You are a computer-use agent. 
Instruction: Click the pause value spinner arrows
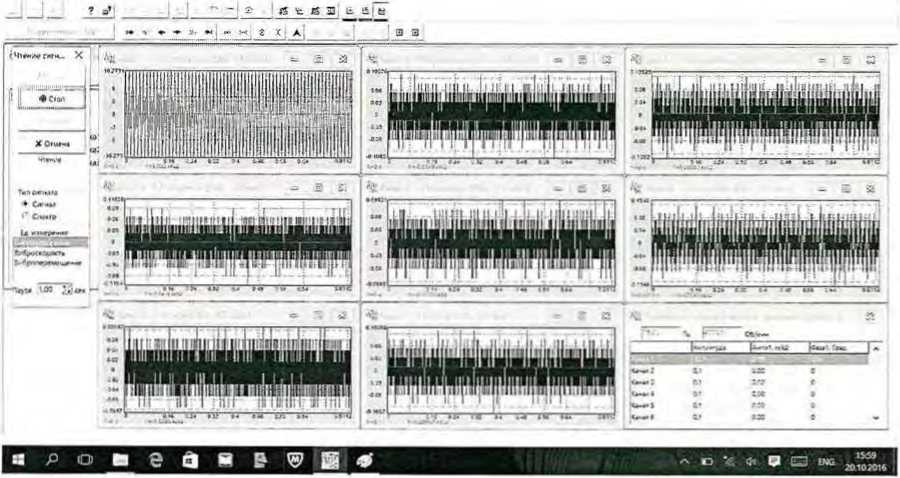(x=67, y=291)
